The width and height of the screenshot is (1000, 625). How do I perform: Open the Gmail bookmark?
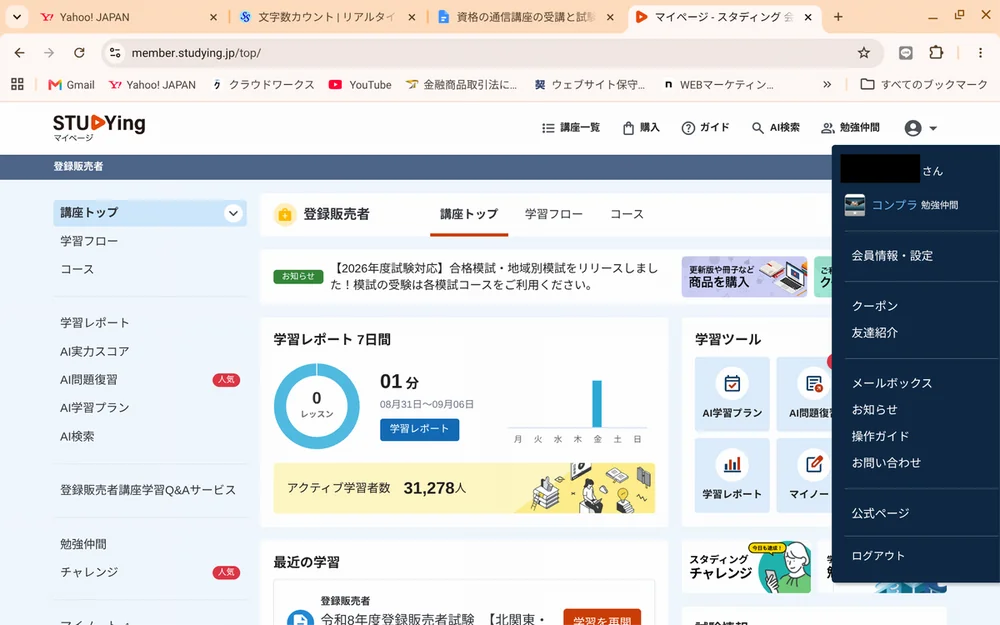click(71, 85)
